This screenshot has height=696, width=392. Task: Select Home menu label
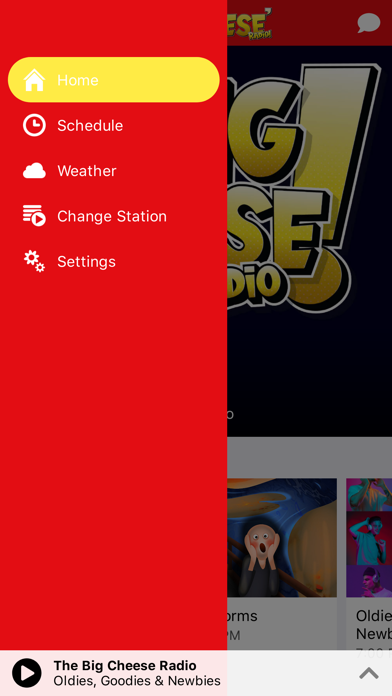[78, 80]
